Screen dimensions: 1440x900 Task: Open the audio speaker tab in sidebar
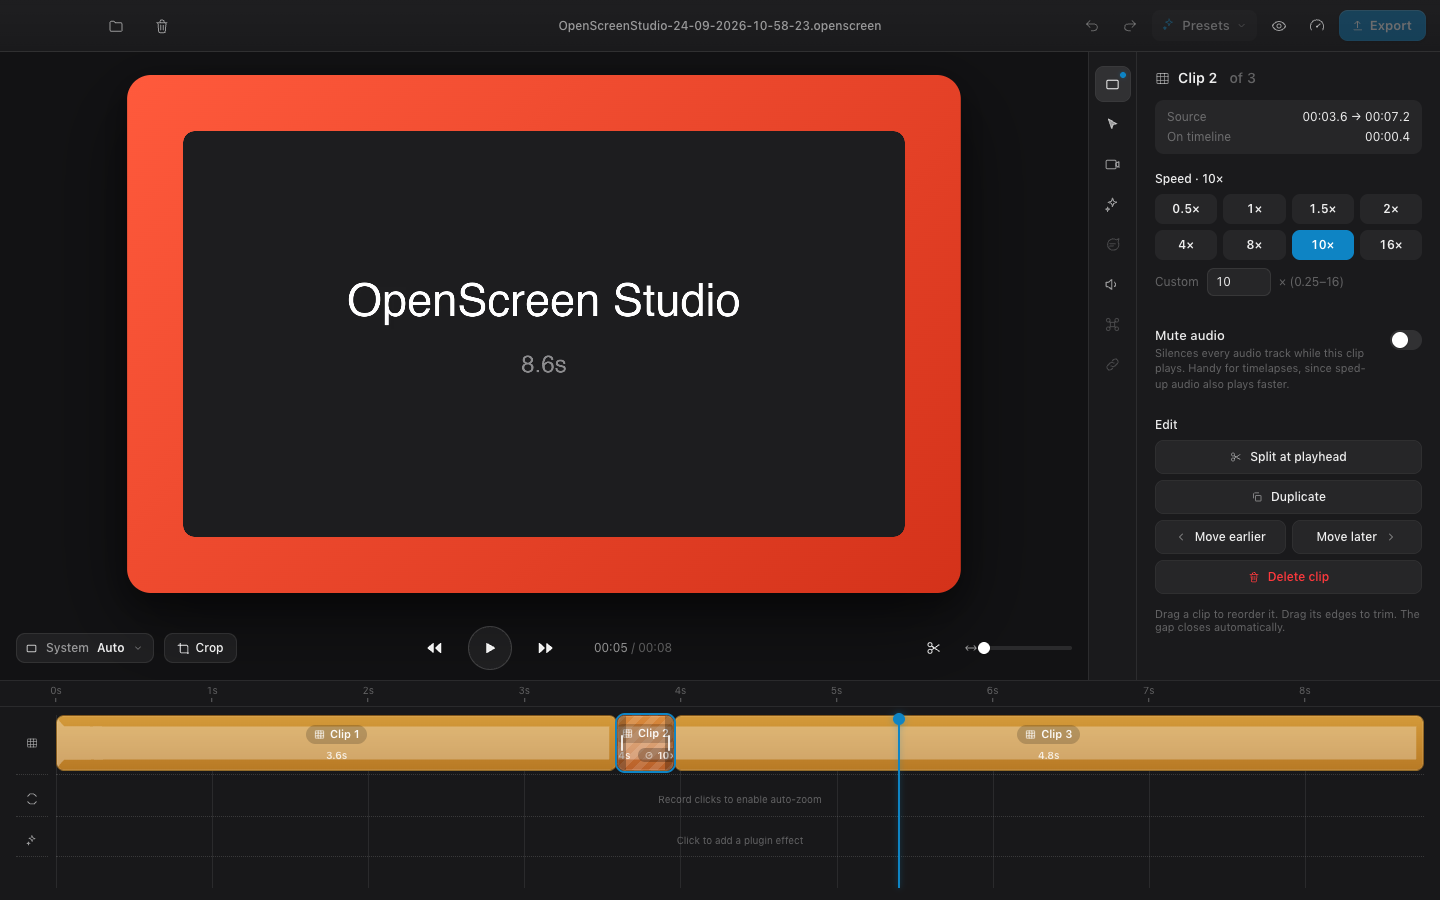point(1112,284)
